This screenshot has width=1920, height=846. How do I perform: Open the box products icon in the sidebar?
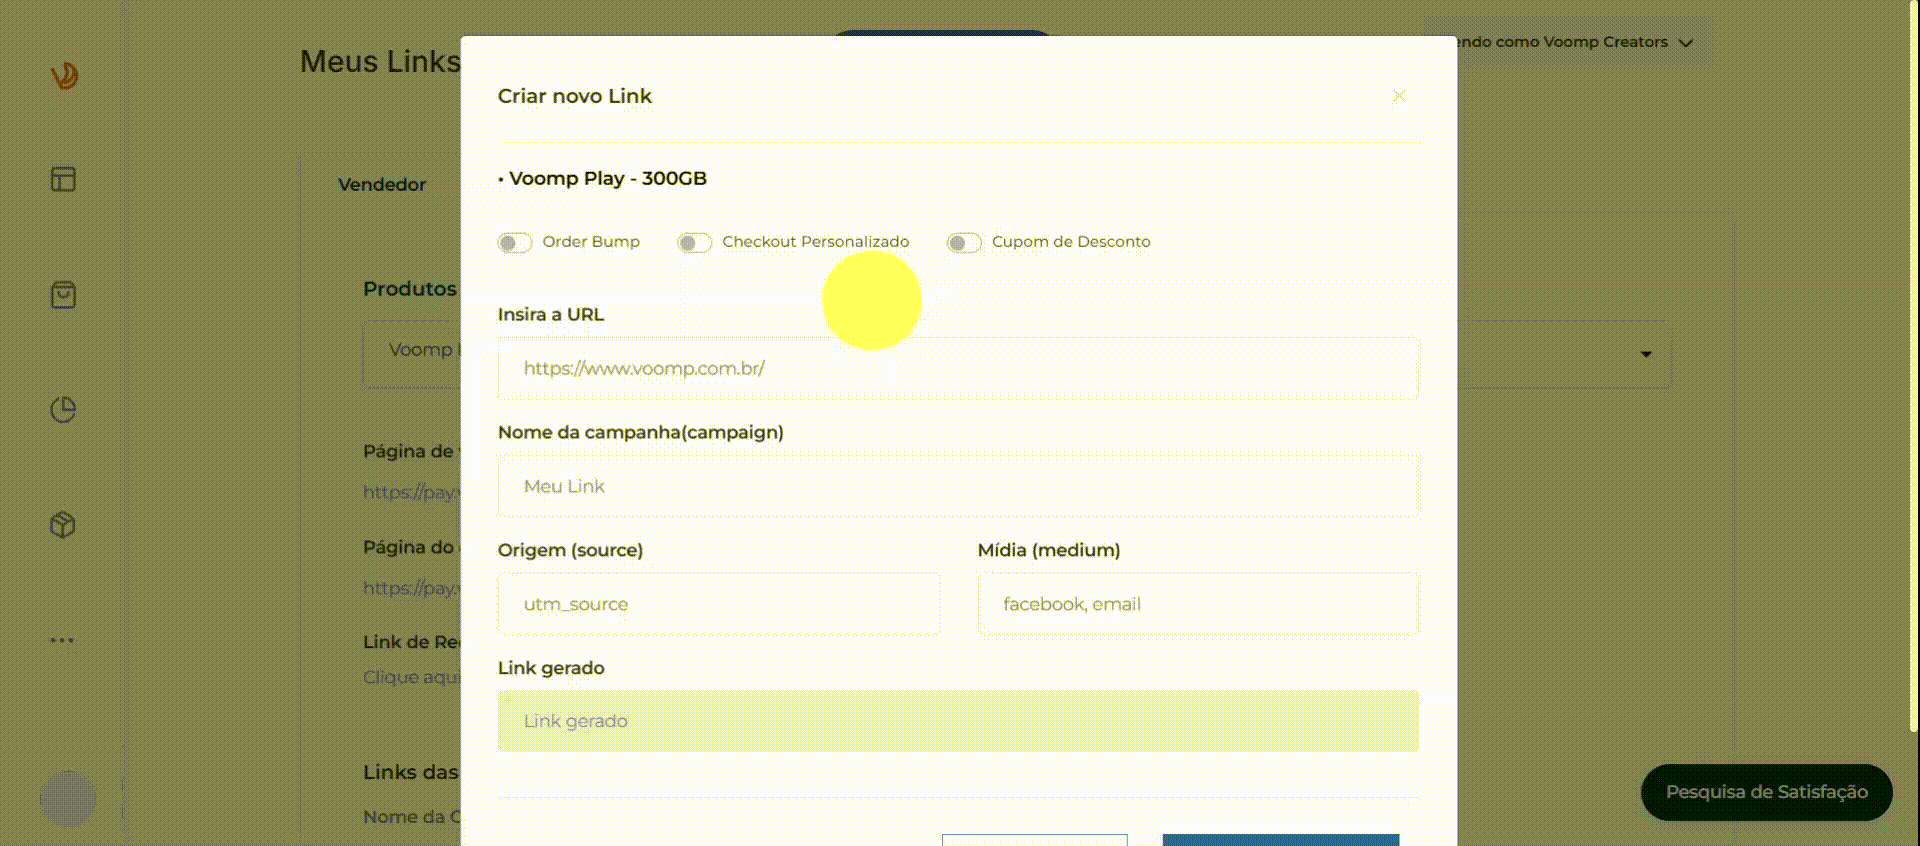pyautogui.click(x=63, y=525)
